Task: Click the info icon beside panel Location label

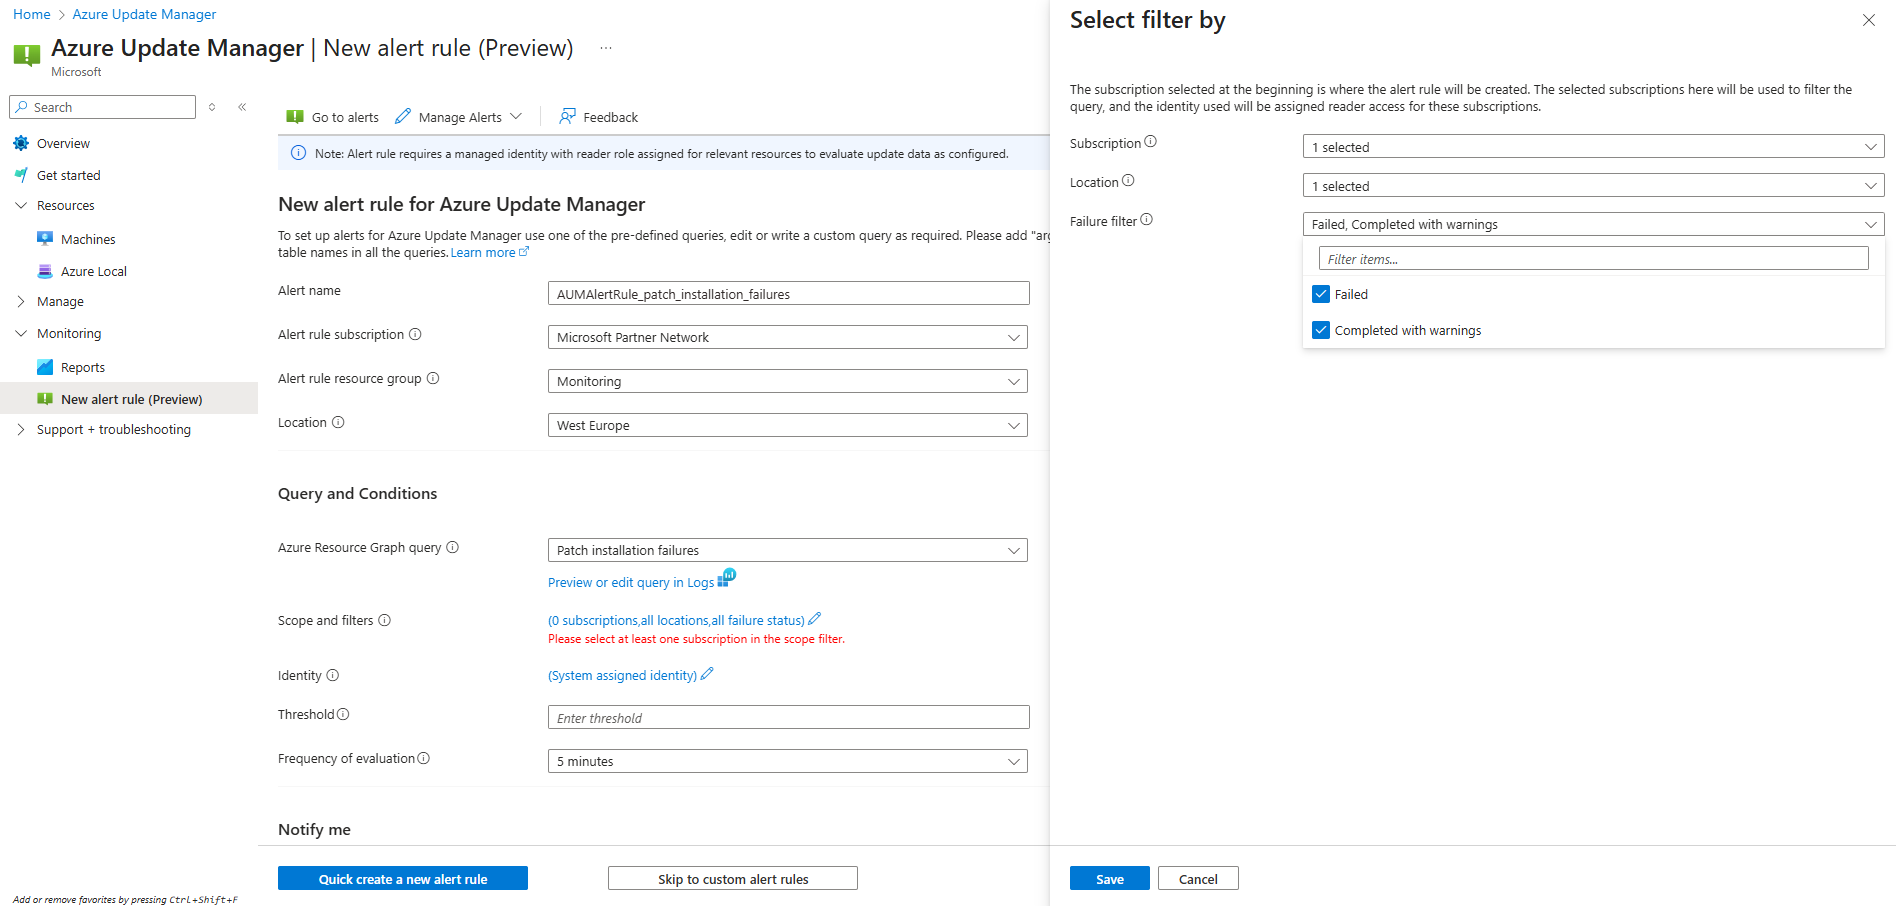Action: click(x=1128, y=180)
